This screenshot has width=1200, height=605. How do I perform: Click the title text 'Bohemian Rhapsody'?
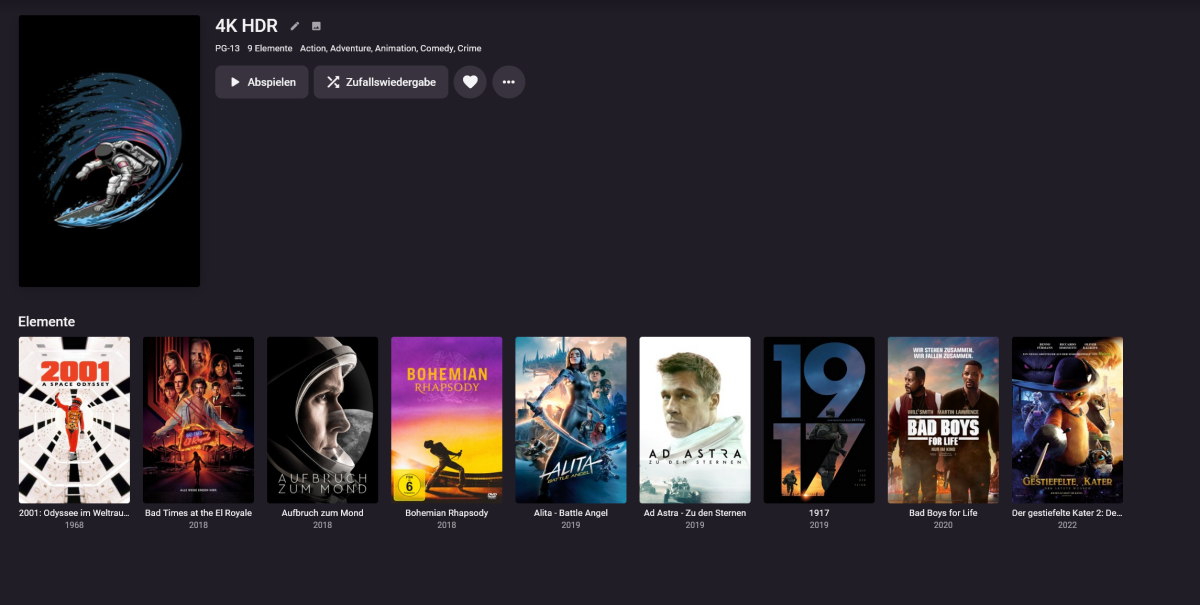pos(446,513)
